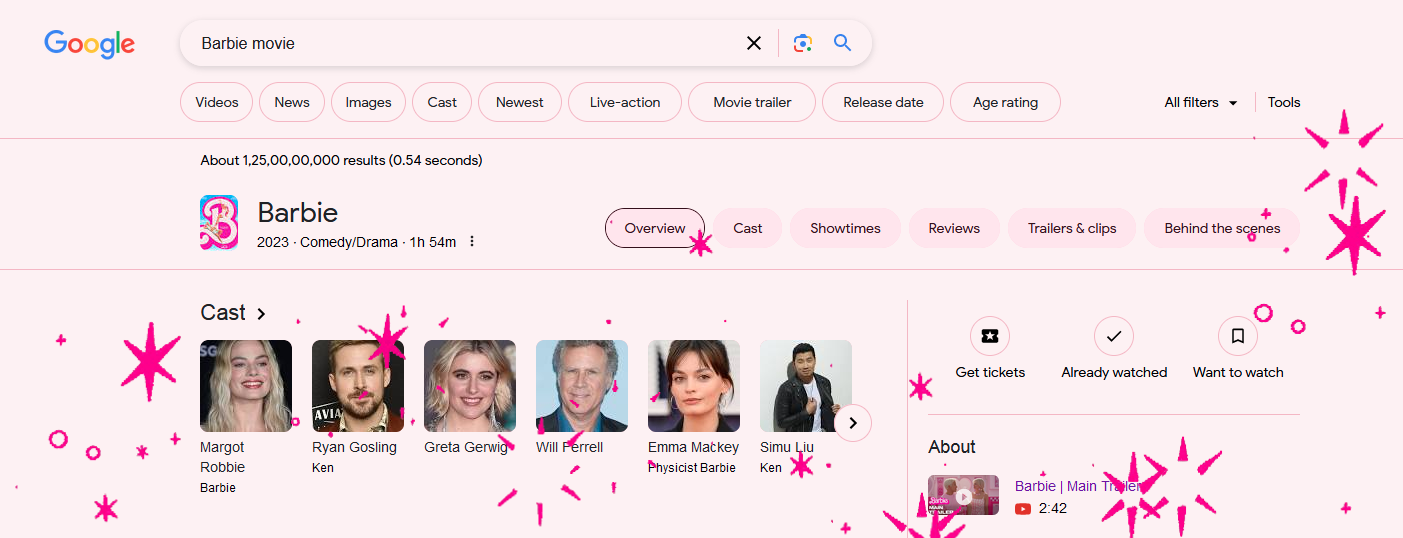Open Simu Liu's cast photo
The width and height of the screenshot is (1403, 538).
tap(806, 386)
